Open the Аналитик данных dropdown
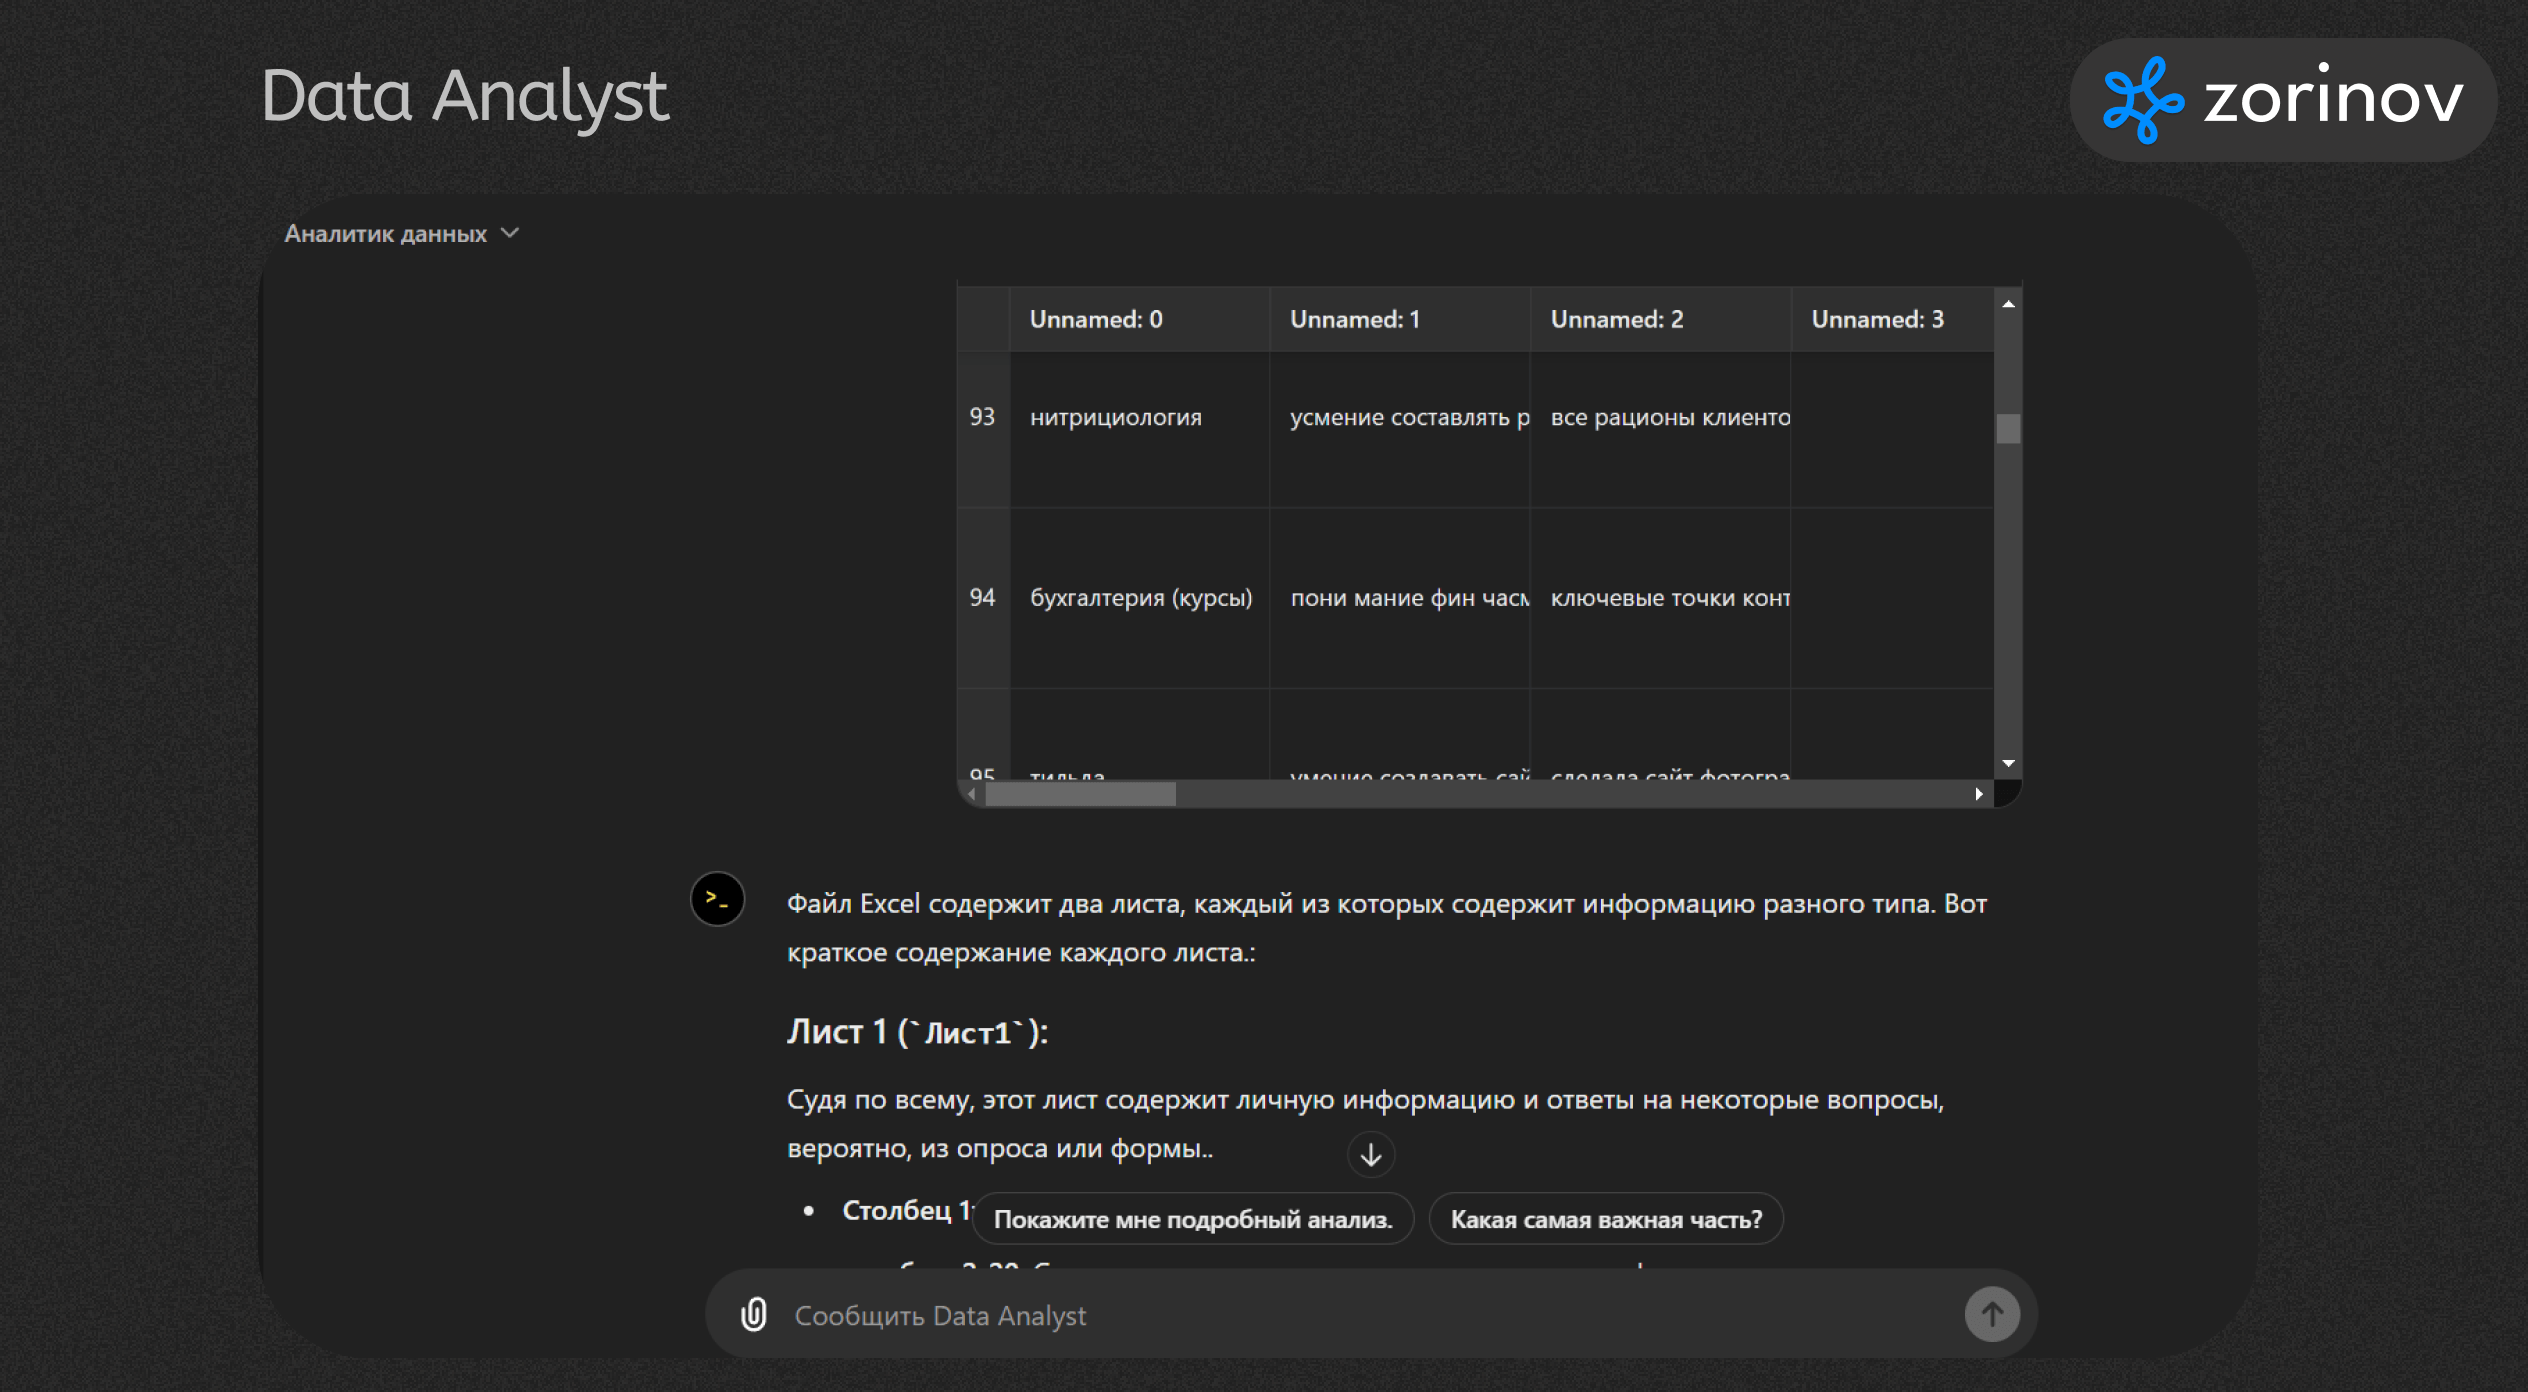Screen dimensions: 2528x1392 386,234
